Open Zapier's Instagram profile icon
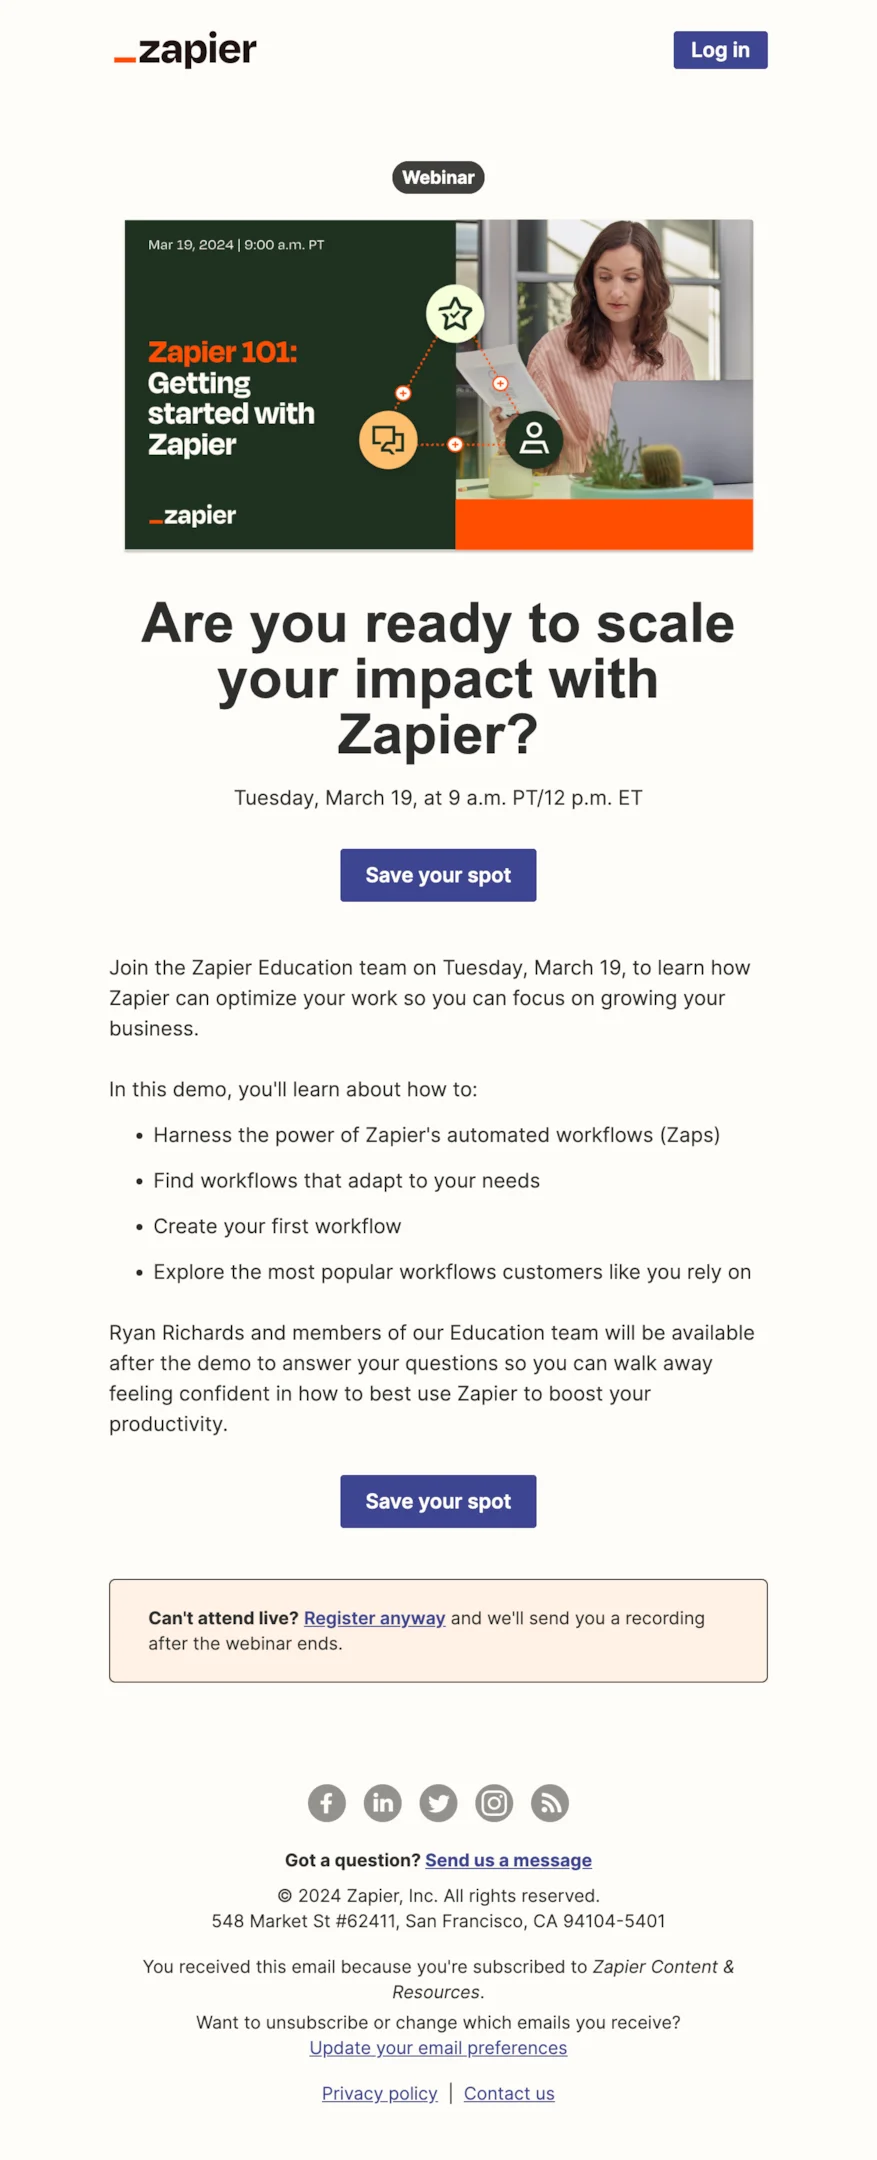 [493, 1803]
